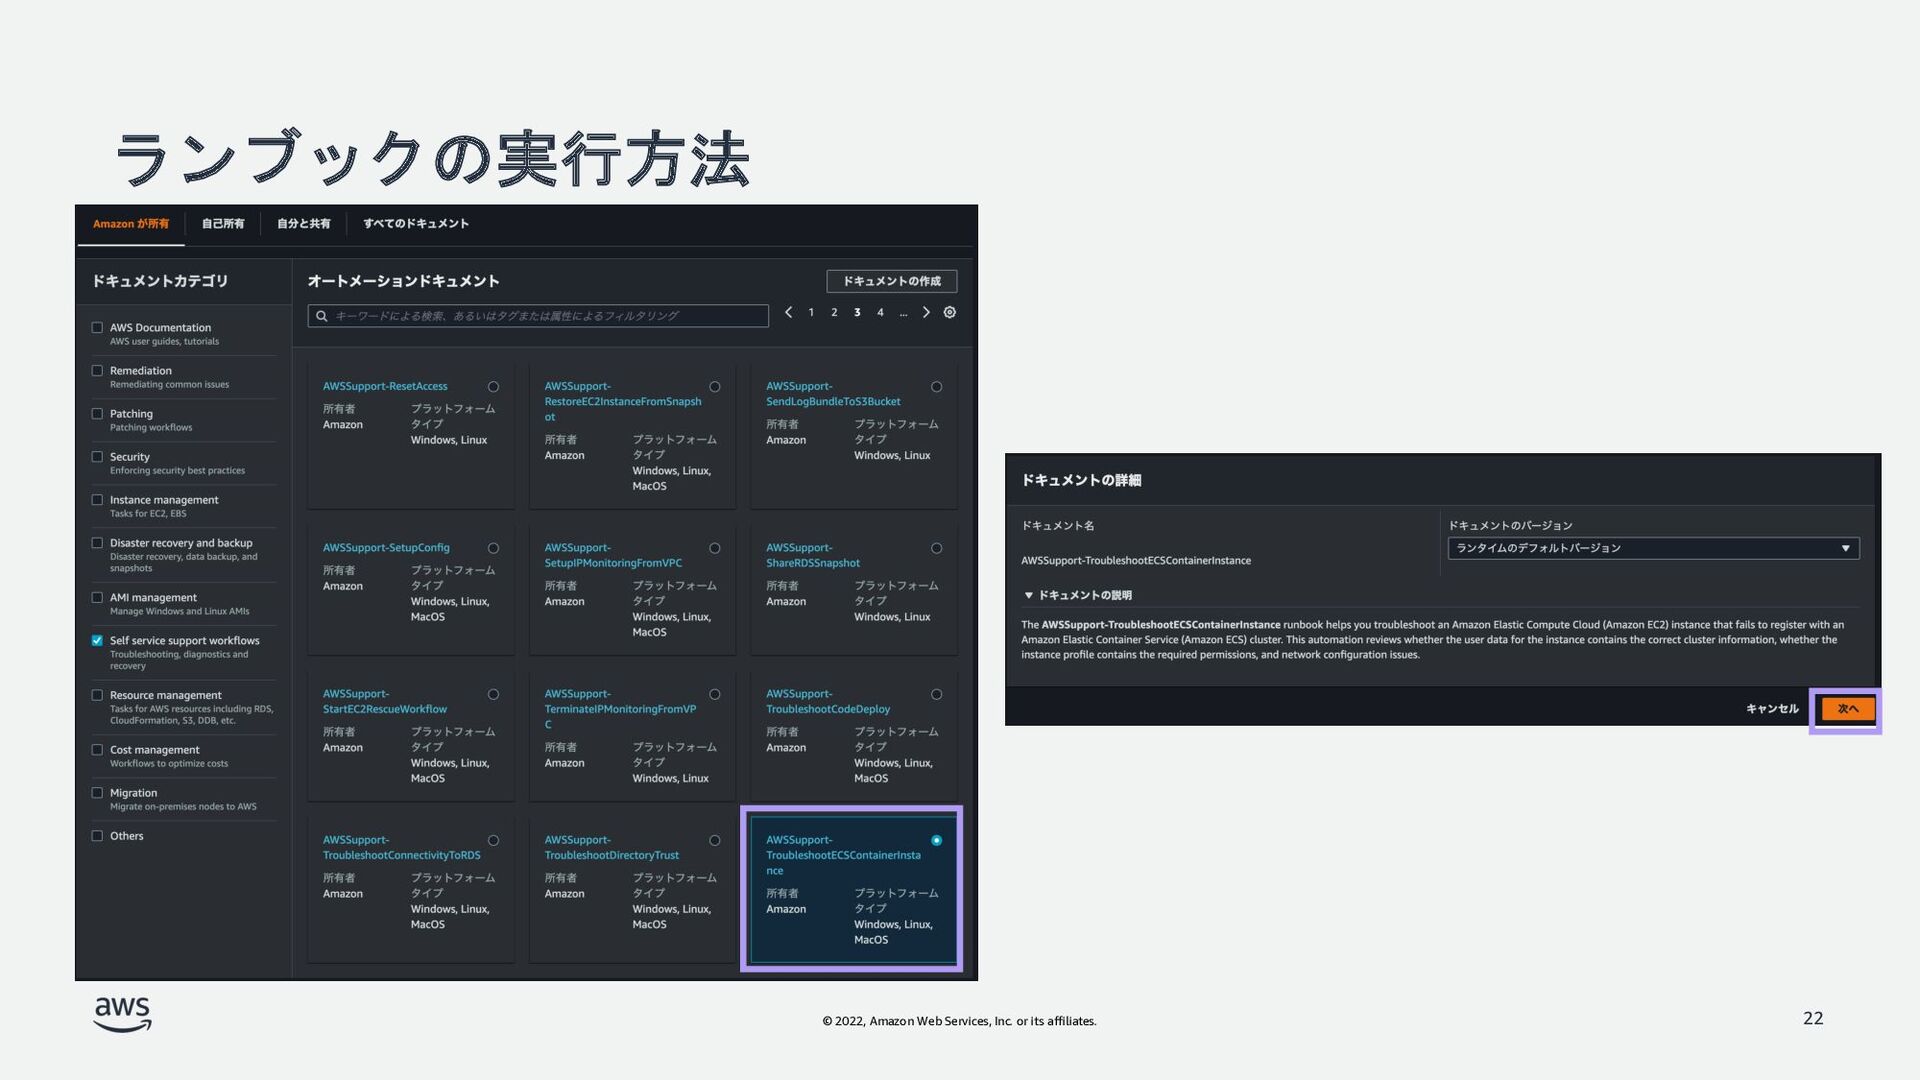This screenshot has width=1920, height=1080.
Task: Select AWSSupport-TerminateIPMonitoringFromVPC radio button
Action: coord(715,694)
